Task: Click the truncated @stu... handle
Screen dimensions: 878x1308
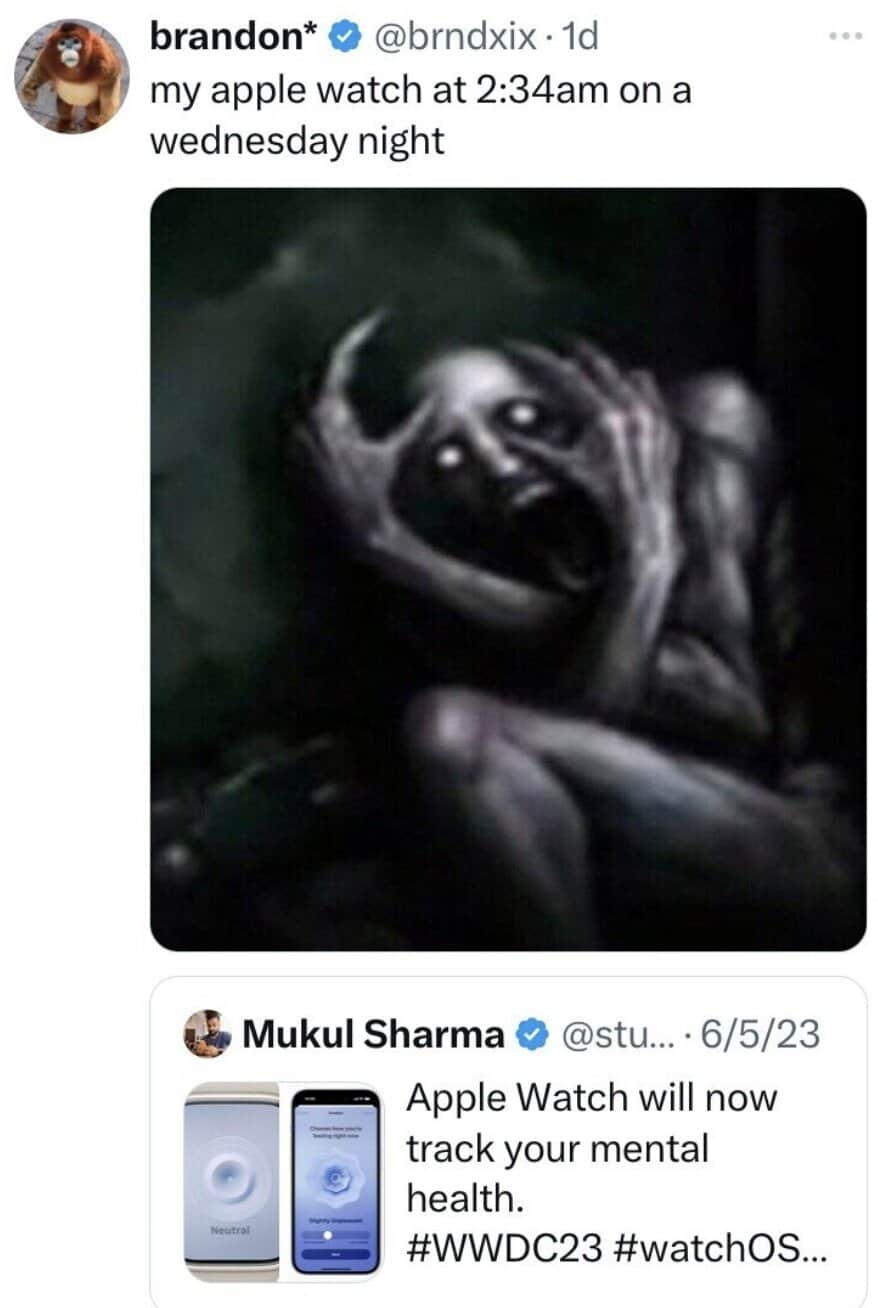Action: click(x=608, y=1035)
